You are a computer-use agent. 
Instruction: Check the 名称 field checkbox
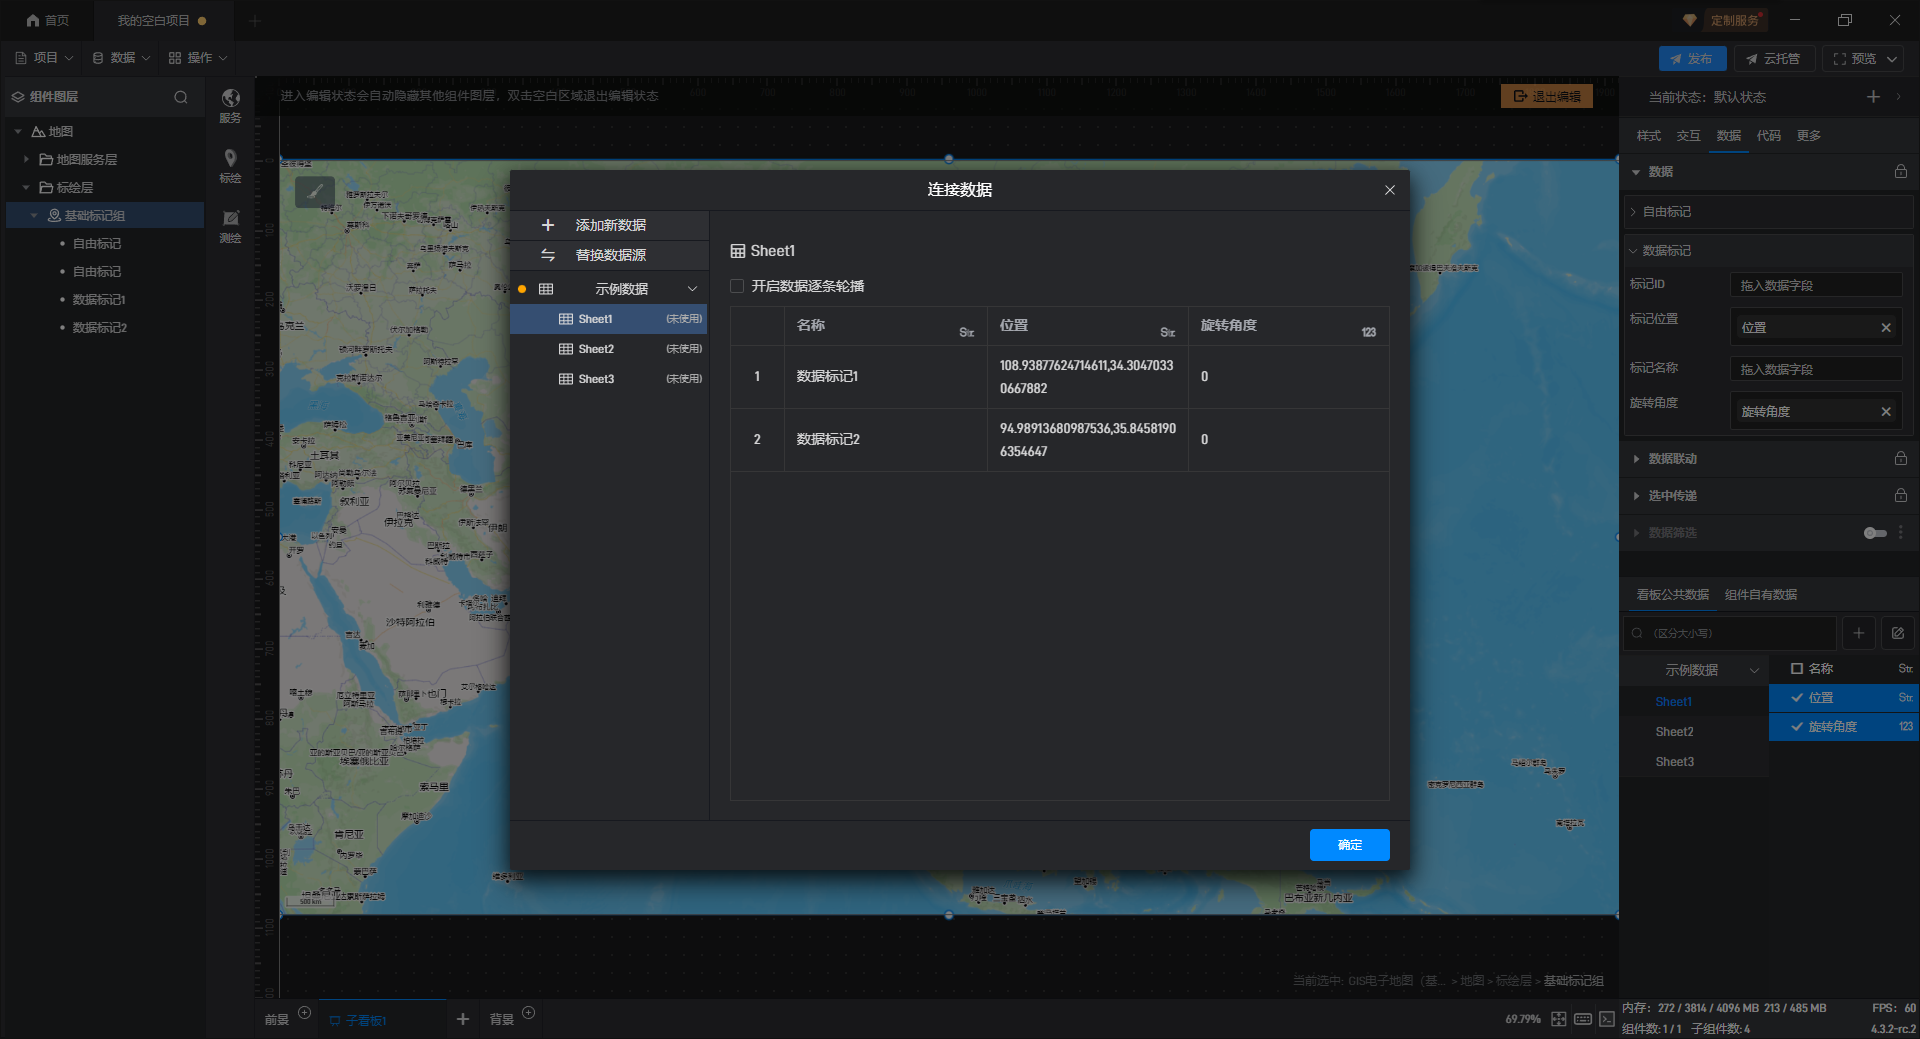coord(1797,668)
